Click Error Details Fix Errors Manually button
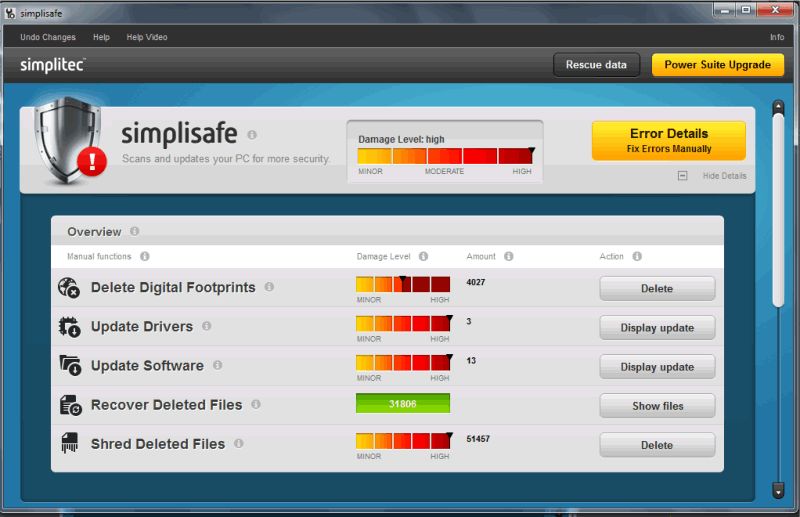 (669, 140)
